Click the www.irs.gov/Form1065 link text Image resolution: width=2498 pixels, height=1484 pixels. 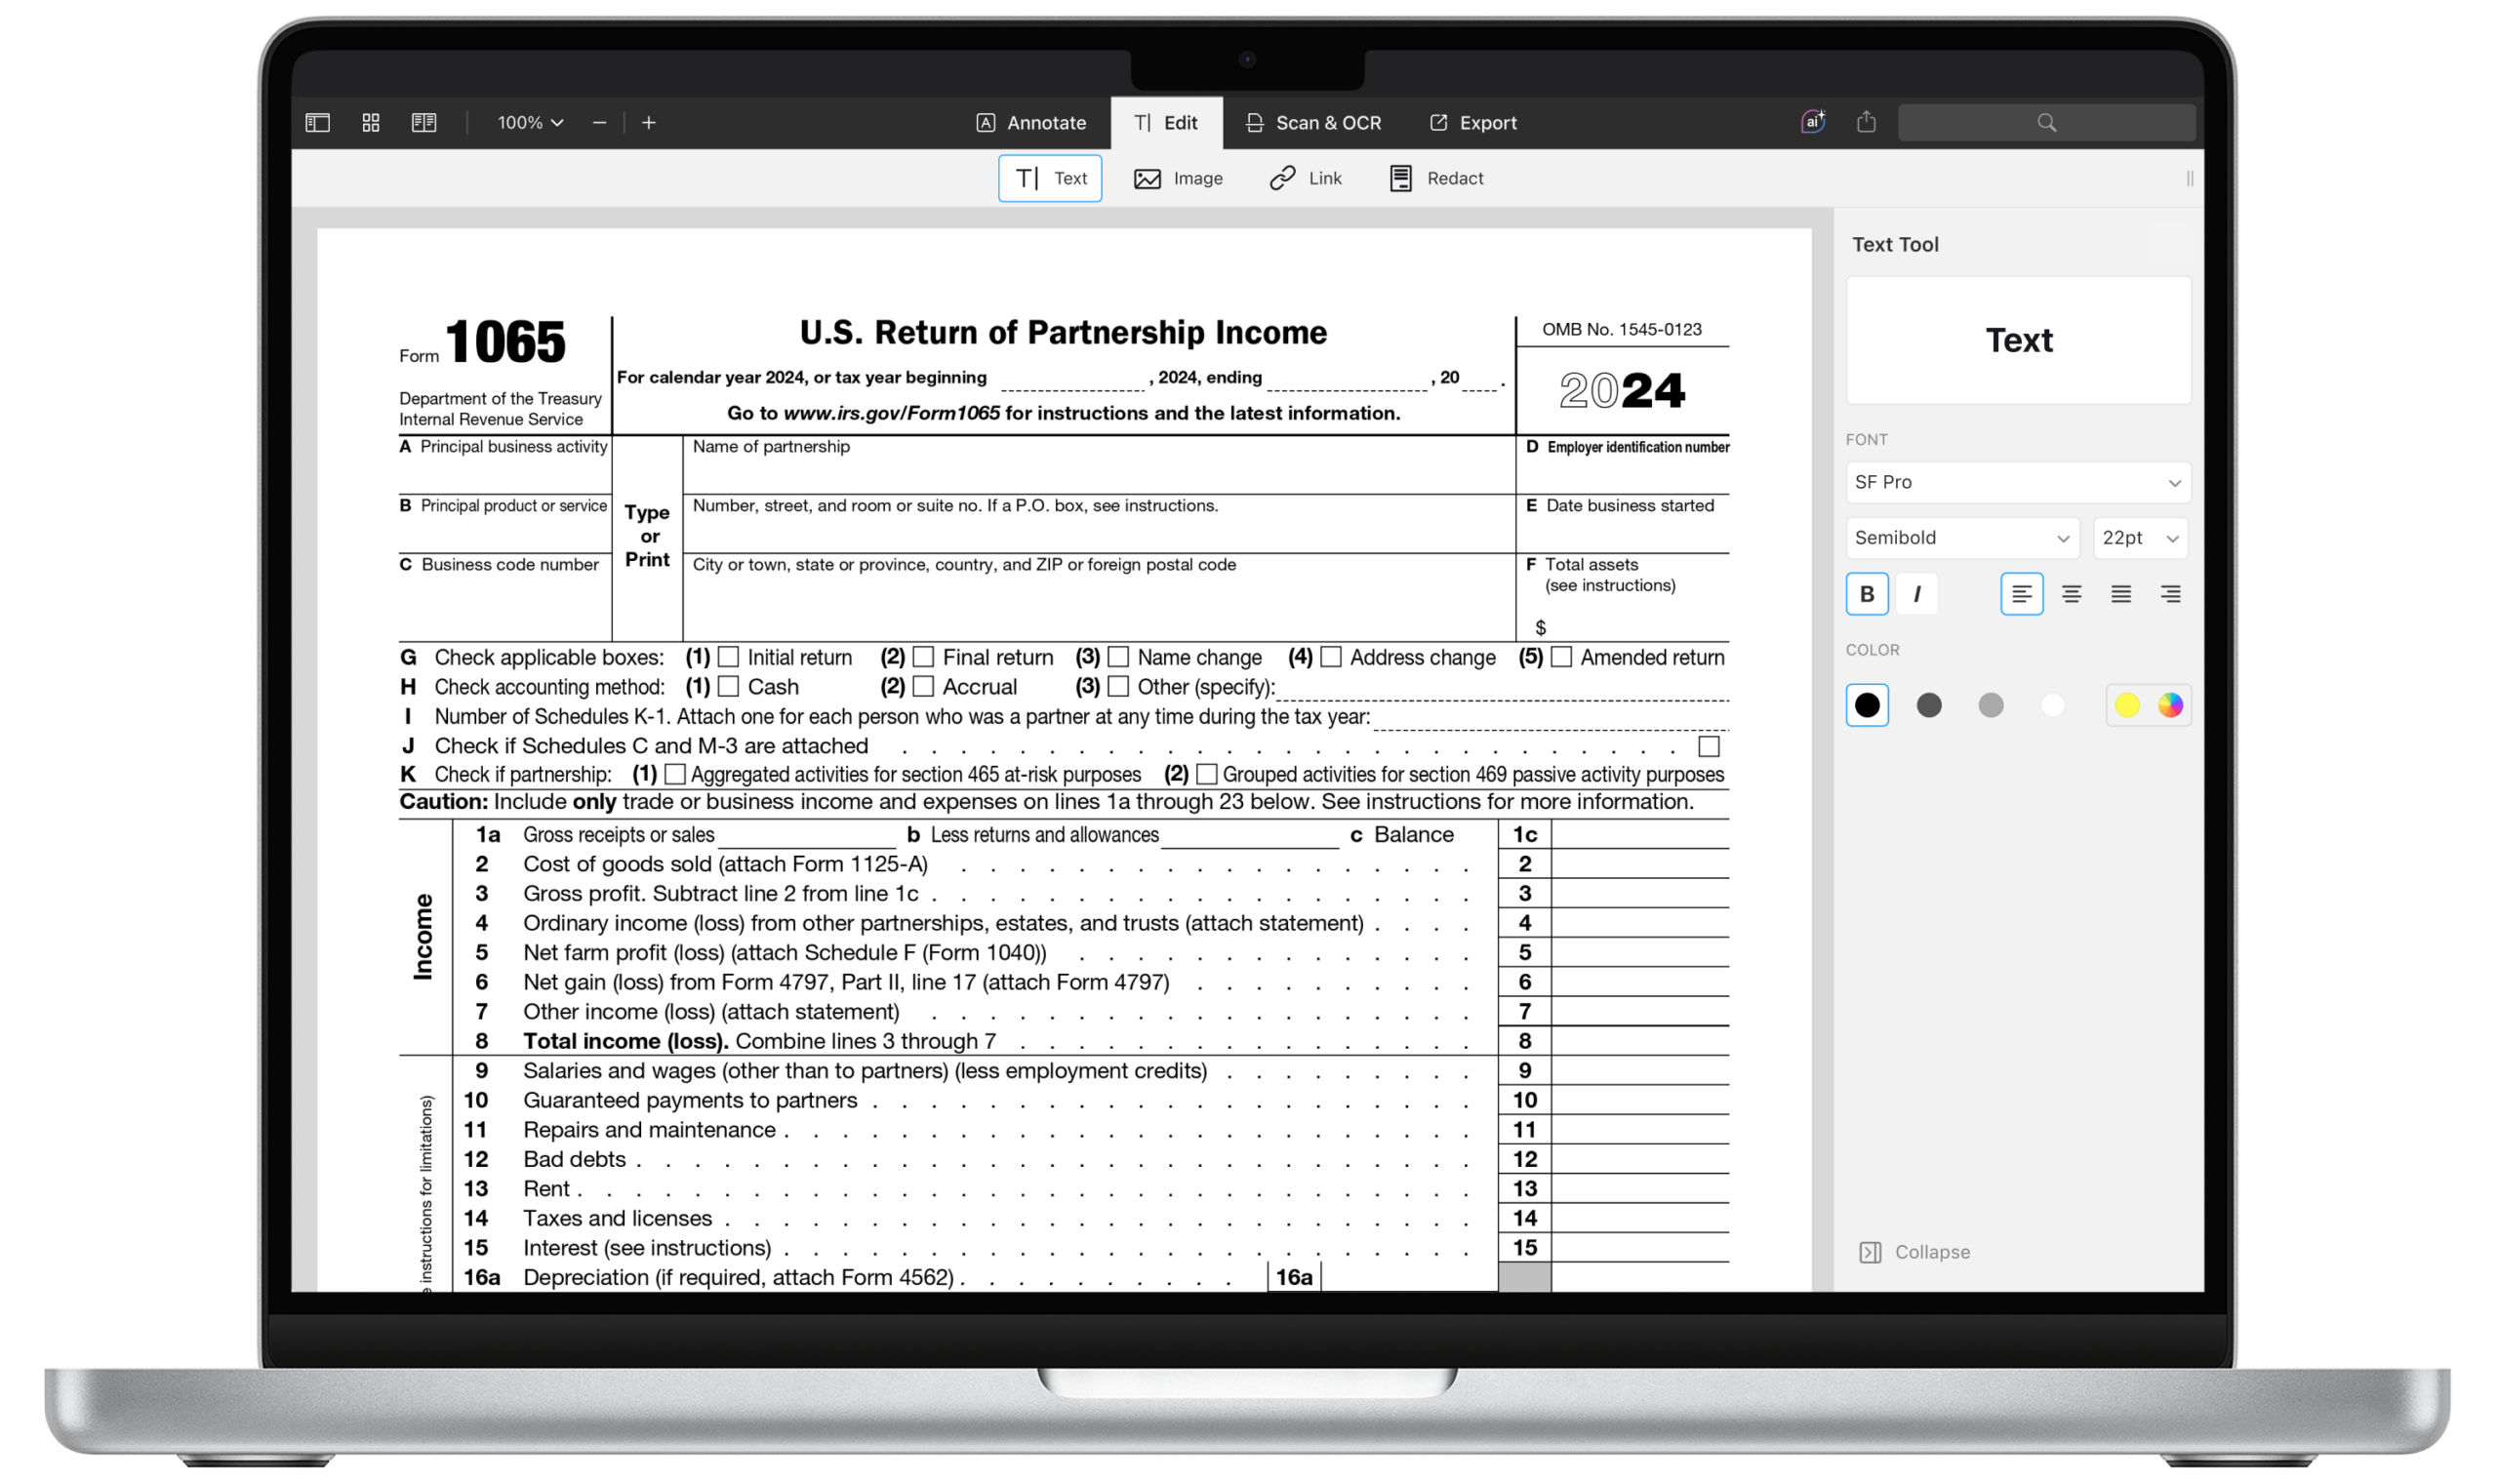pos(891,413)
